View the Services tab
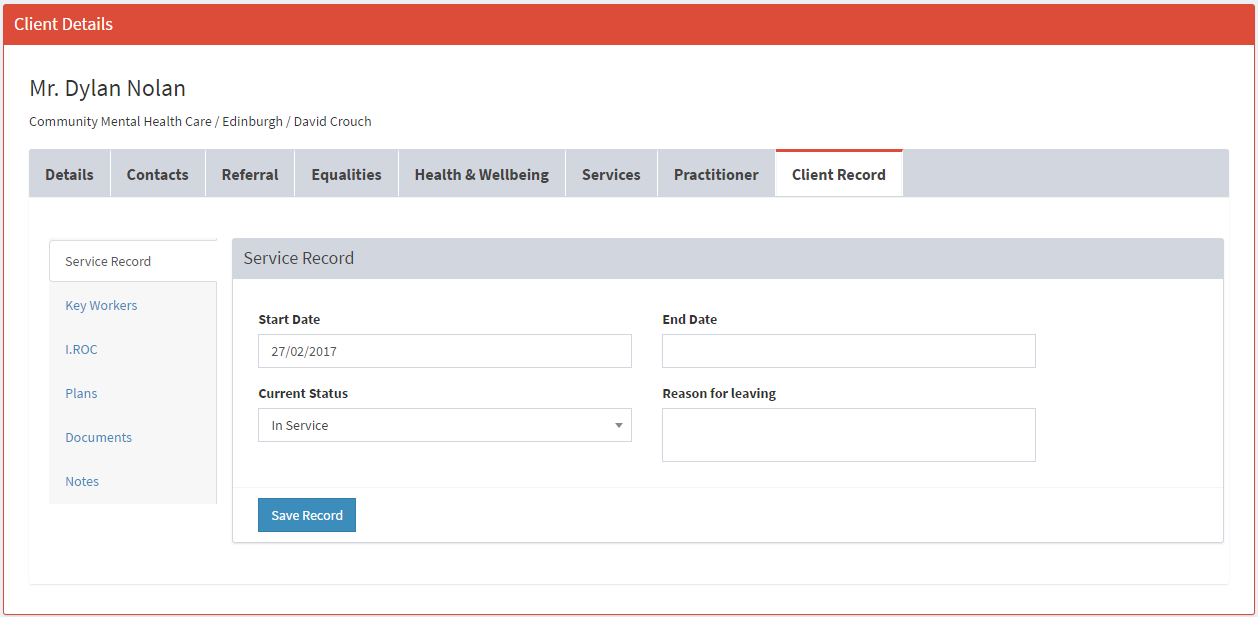 point(611,174)
